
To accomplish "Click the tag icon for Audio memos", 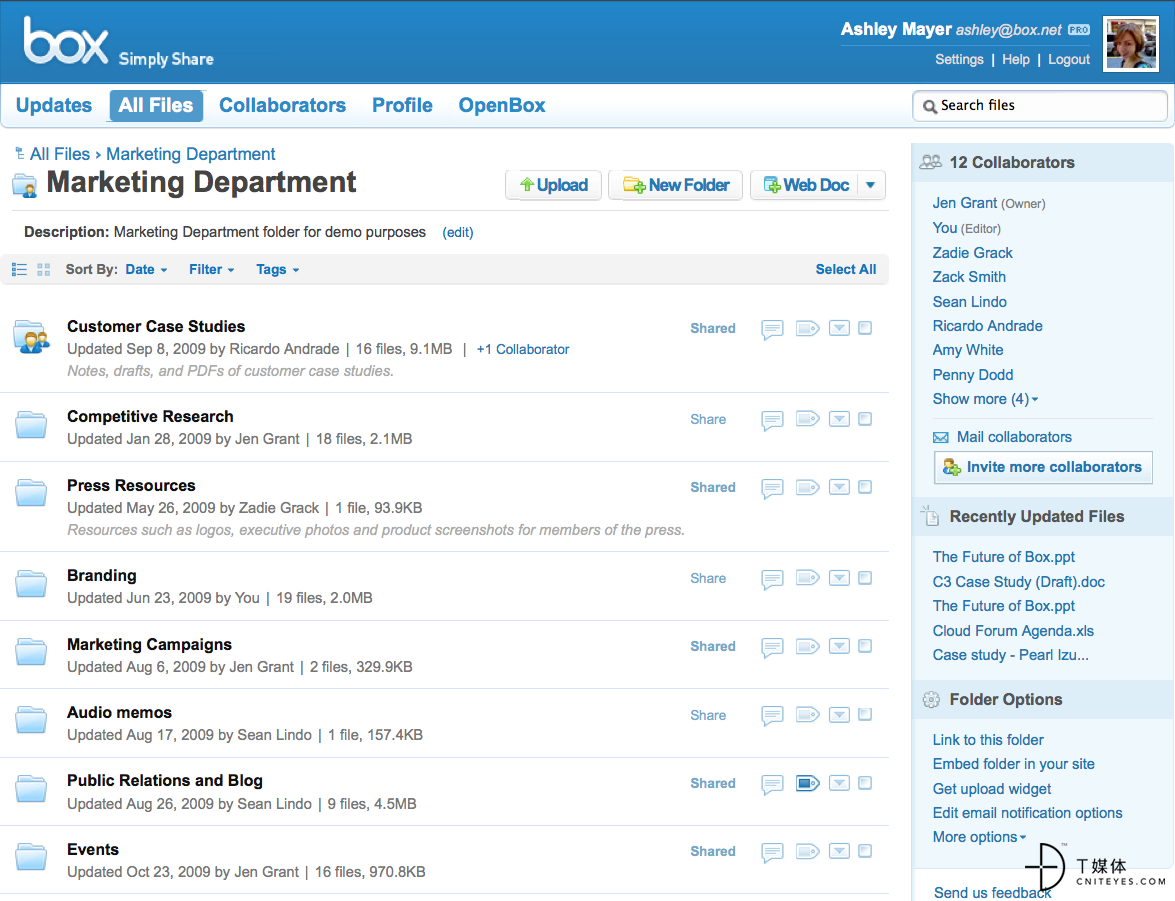I will tap(807, 715).
